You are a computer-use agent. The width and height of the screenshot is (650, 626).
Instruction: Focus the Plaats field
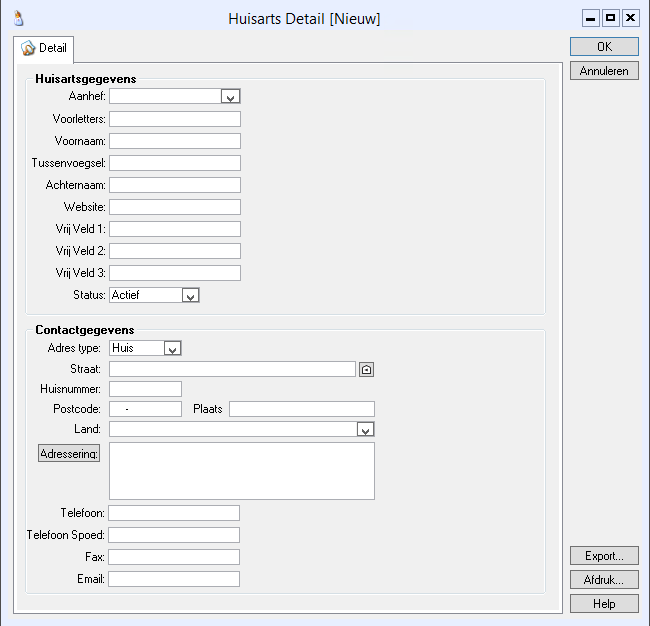[301, 409]
